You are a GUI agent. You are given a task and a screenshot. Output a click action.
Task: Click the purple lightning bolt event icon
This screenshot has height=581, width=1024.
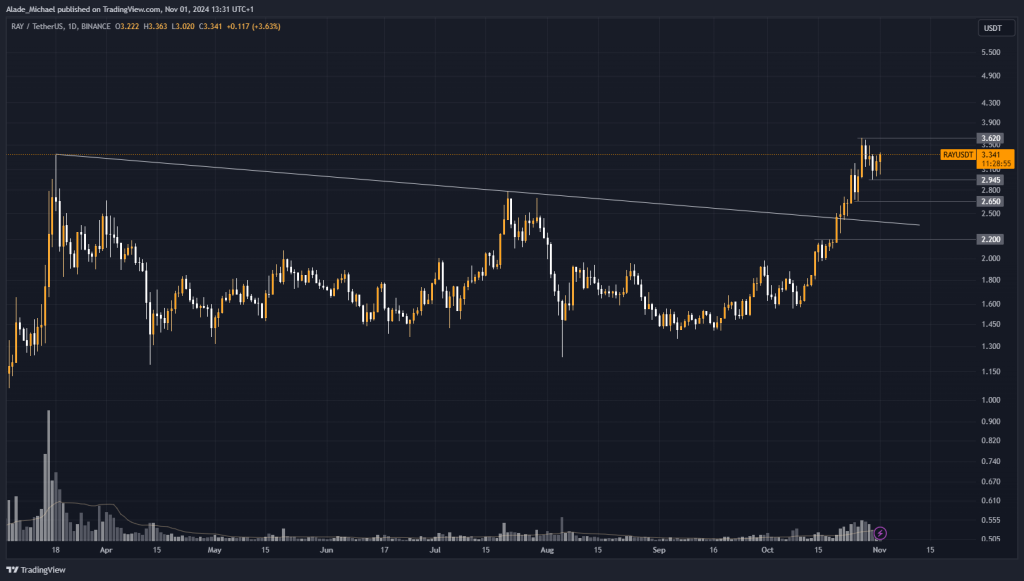[x=881, y=534]
